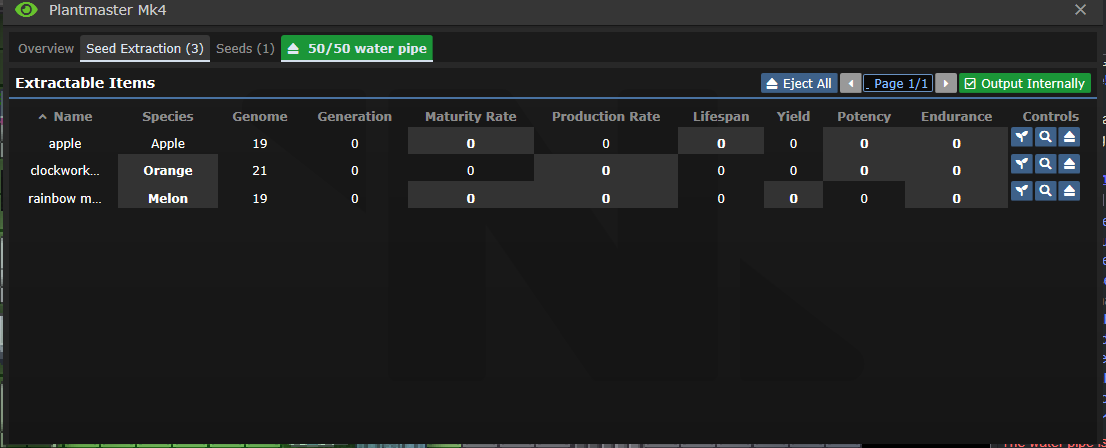Click the 'rainbow m...' name cell
1106x448 pixels.
(x=65, y=198)
